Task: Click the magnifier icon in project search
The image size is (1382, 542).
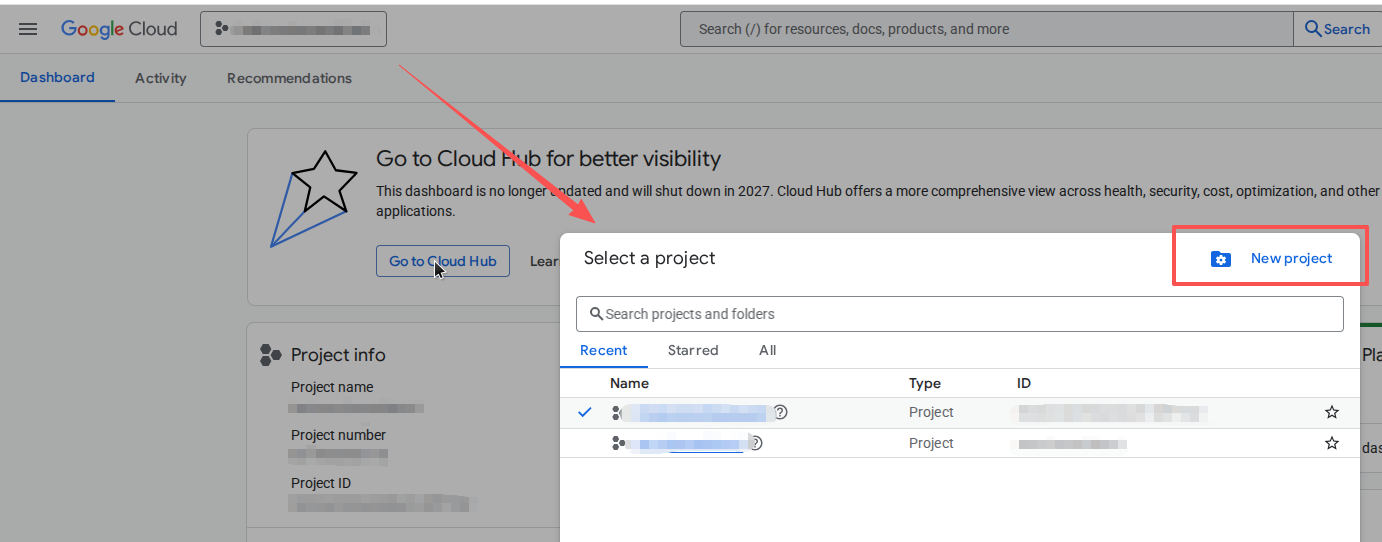Action: [596, 314]
